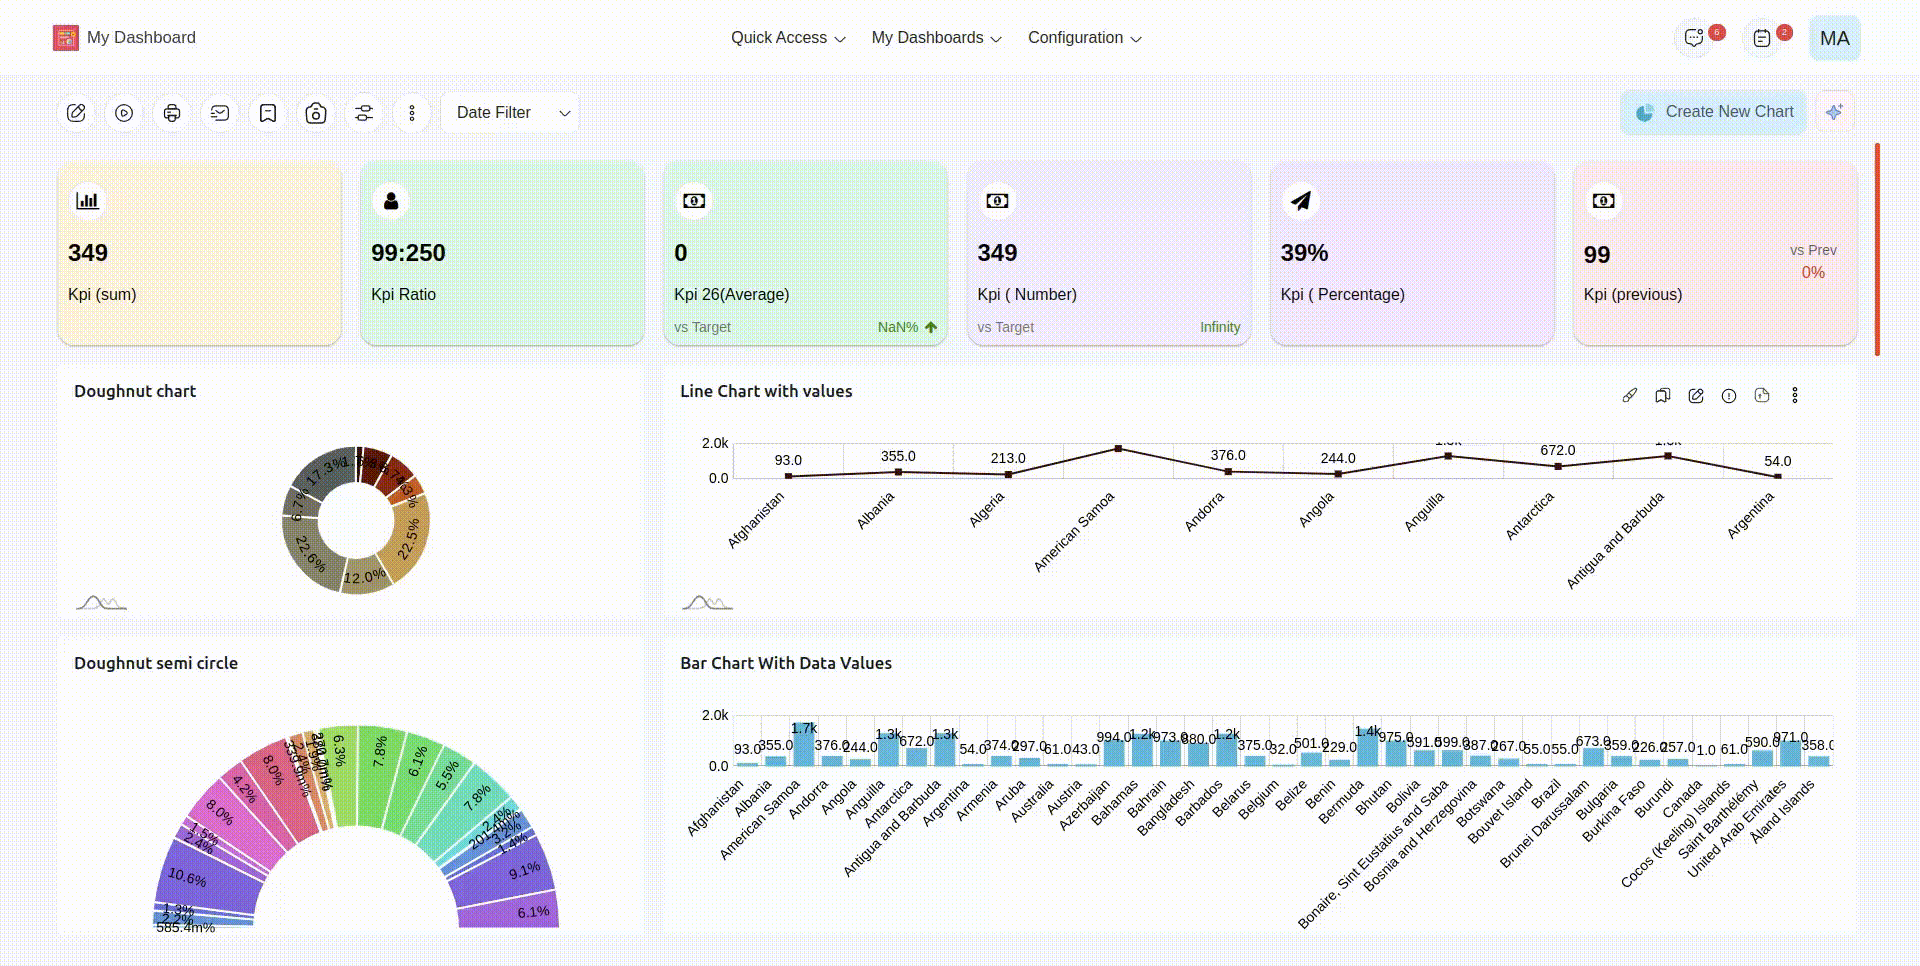The height and width of the screenshot is (966, 1920).
Task: Take a dashboard snapshot with camera icon
Action: coord(316,113)
